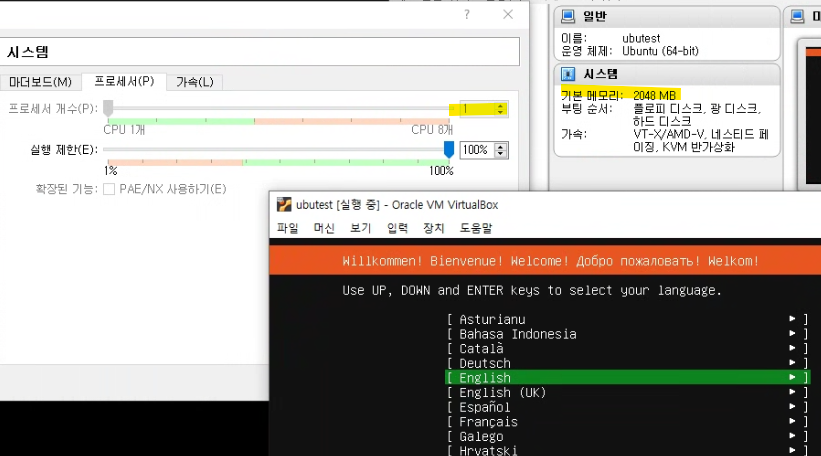Click the arrow at end of English row
The width and height of the screenshot is (821, 456).
coord(792,377)
